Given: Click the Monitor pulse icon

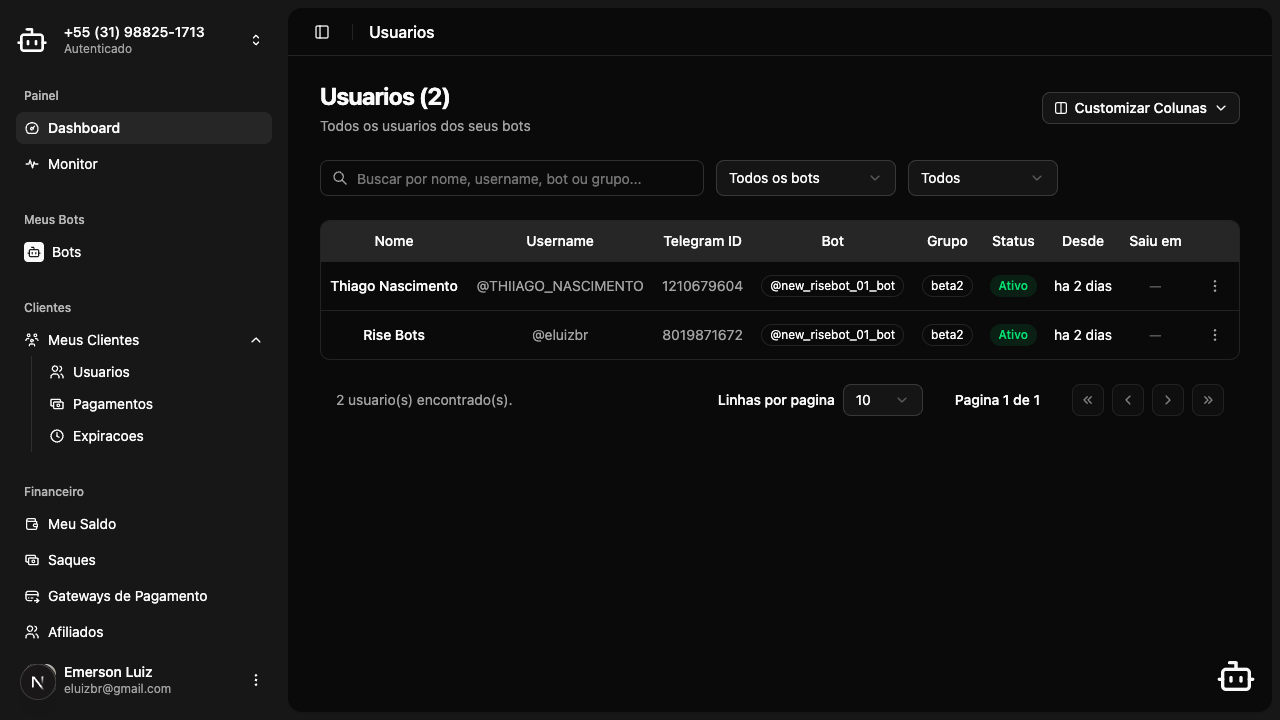Looking at the screenshot, I should click(x=32, y=164).
